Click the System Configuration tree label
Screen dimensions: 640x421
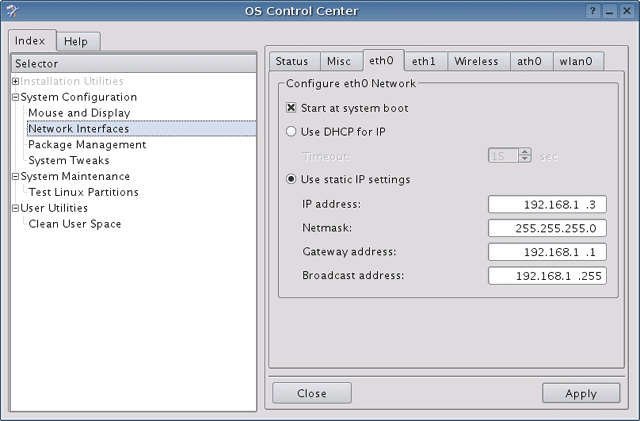click(79, 97)
